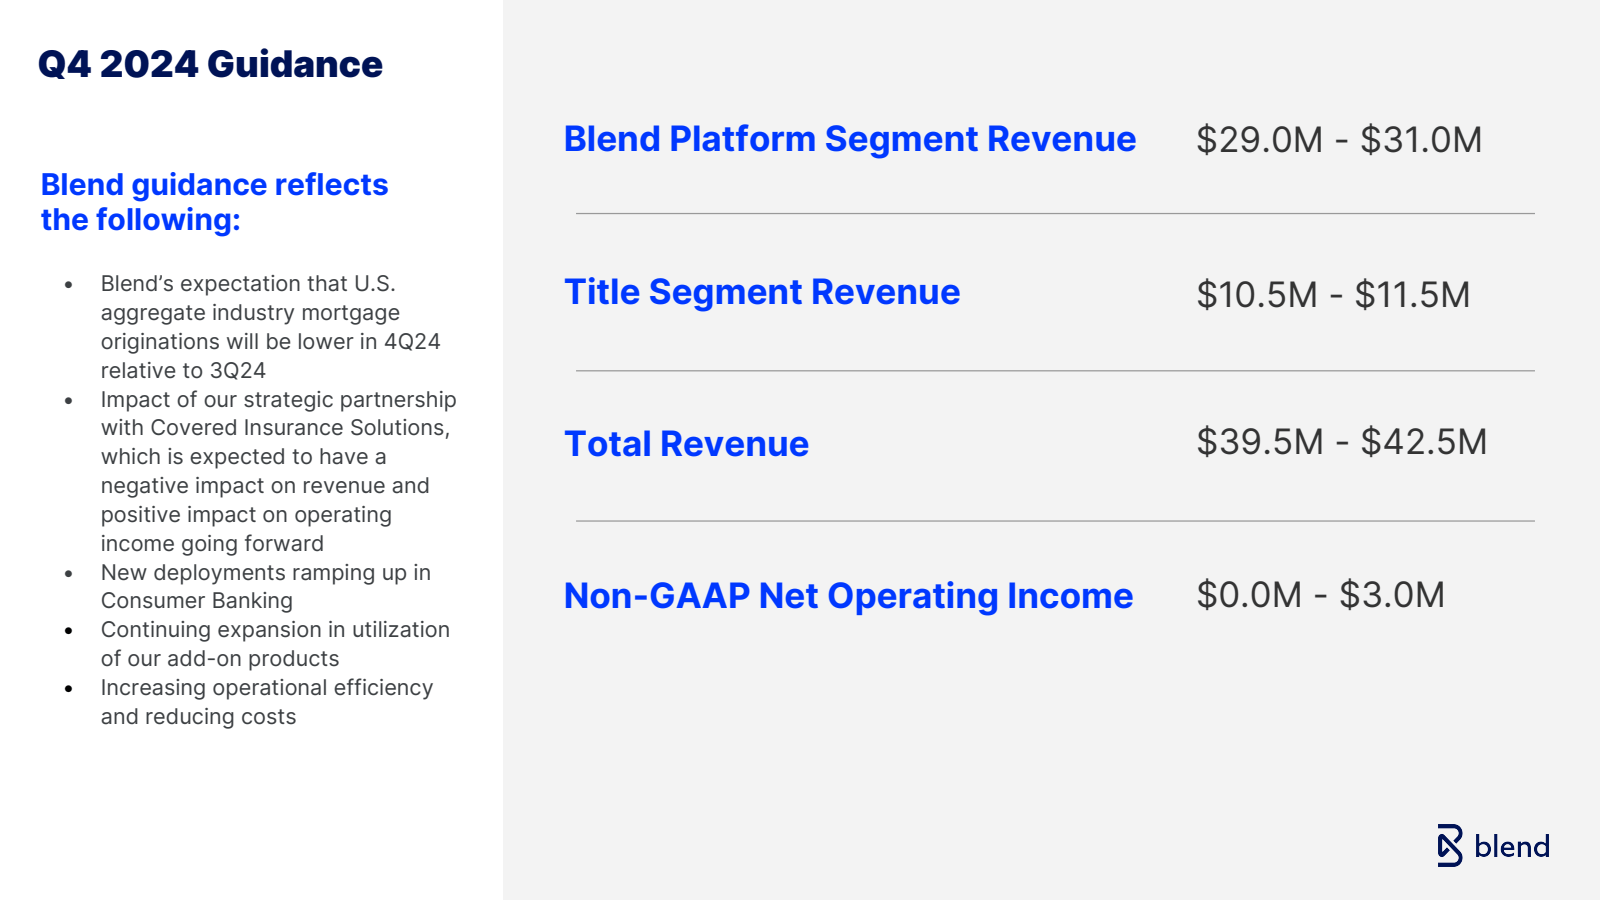
Task: Select the $10.5M - $11.5M value
Action: click(1332, 295)
